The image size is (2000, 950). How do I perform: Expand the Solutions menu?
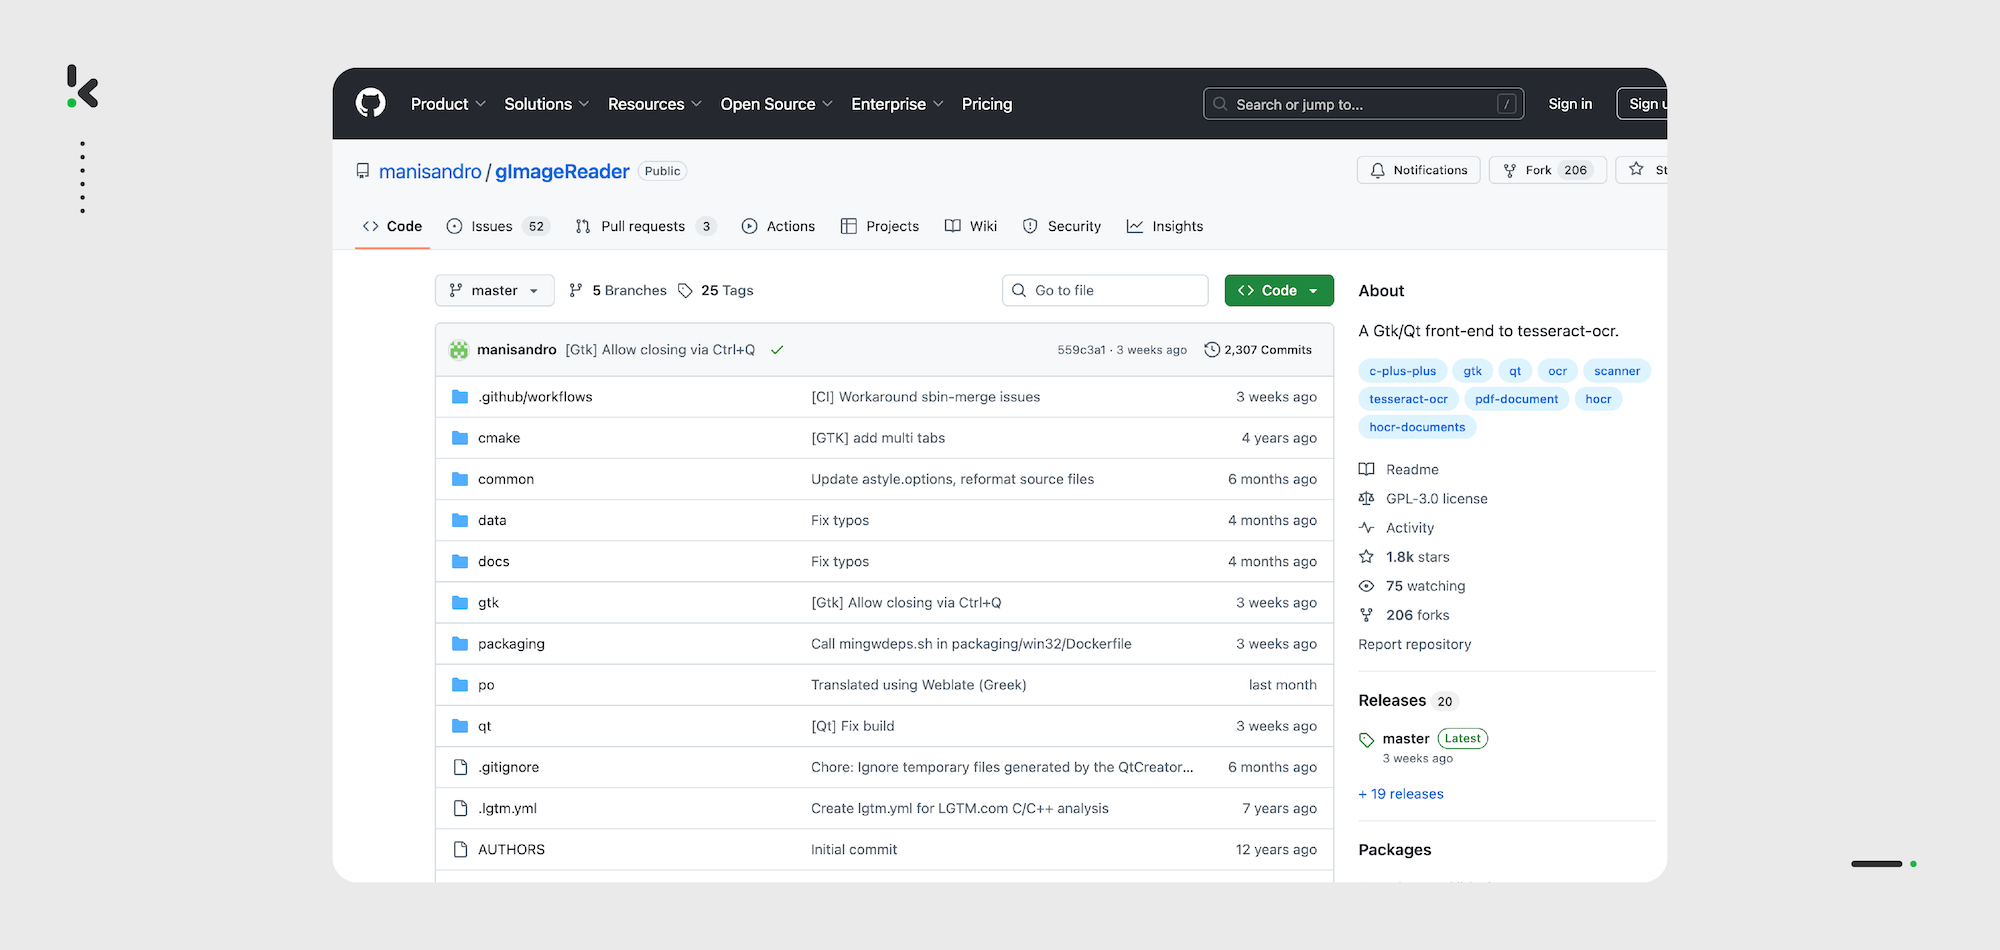click(x=547, y=104)
